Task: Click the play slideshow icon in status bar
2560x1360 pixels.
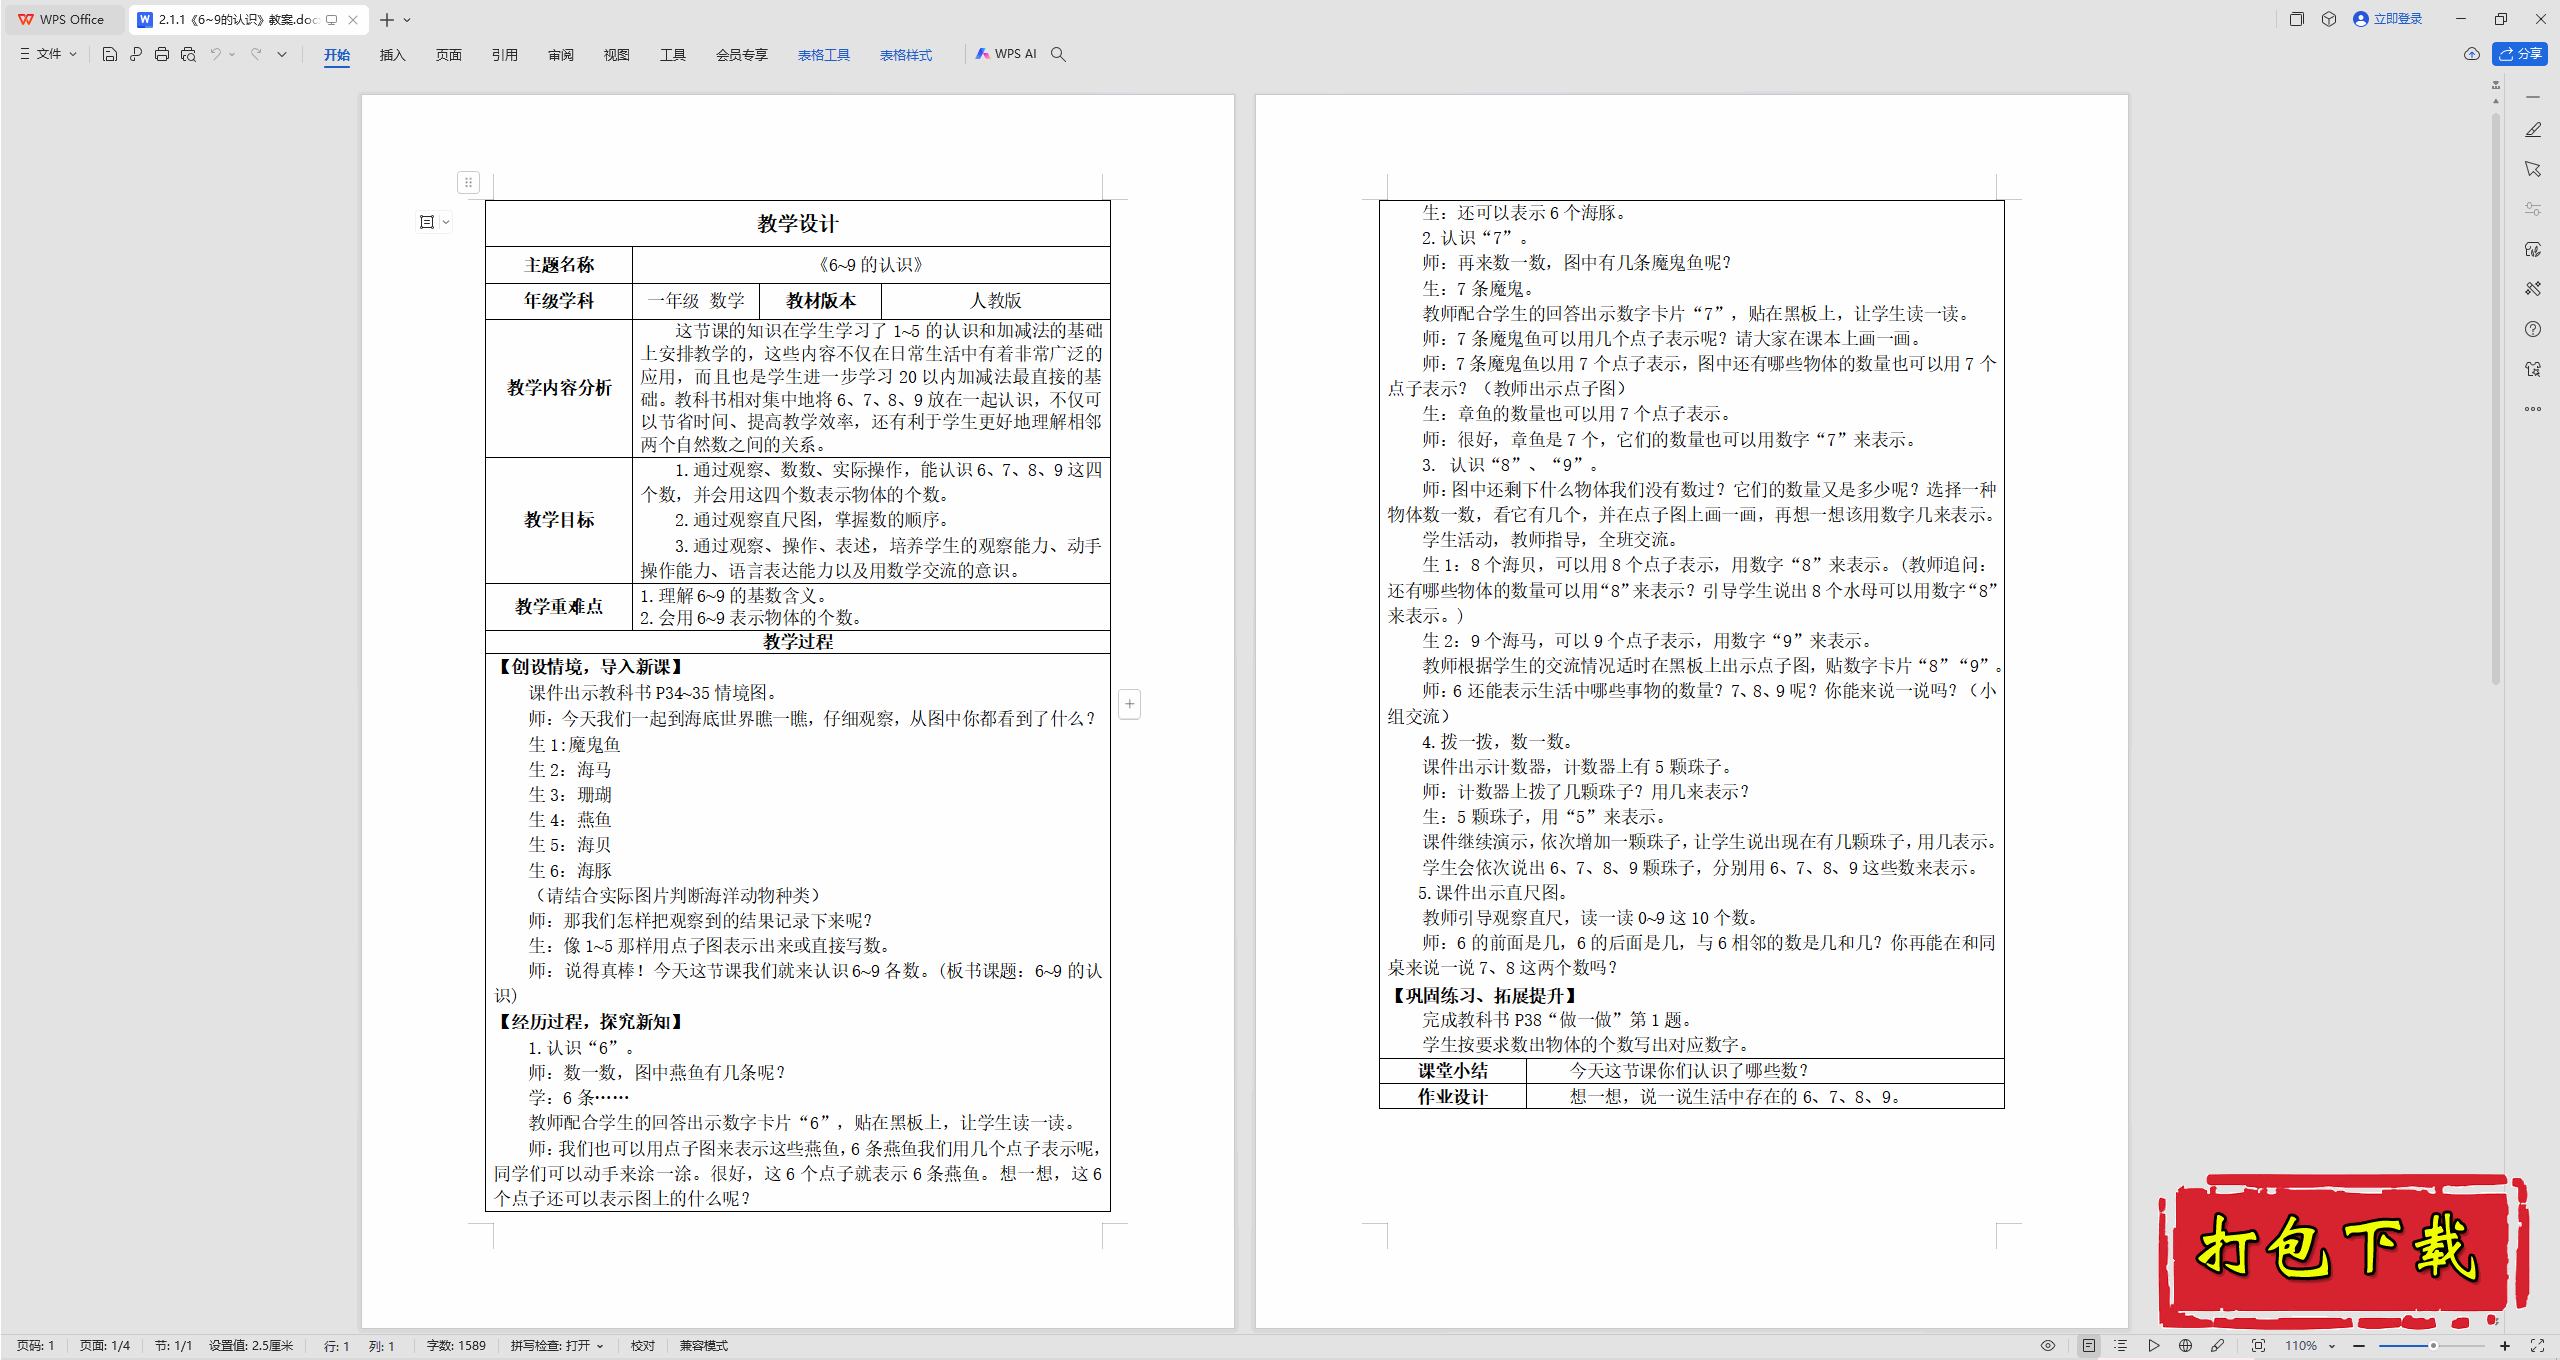Action: (2153, 1346)
